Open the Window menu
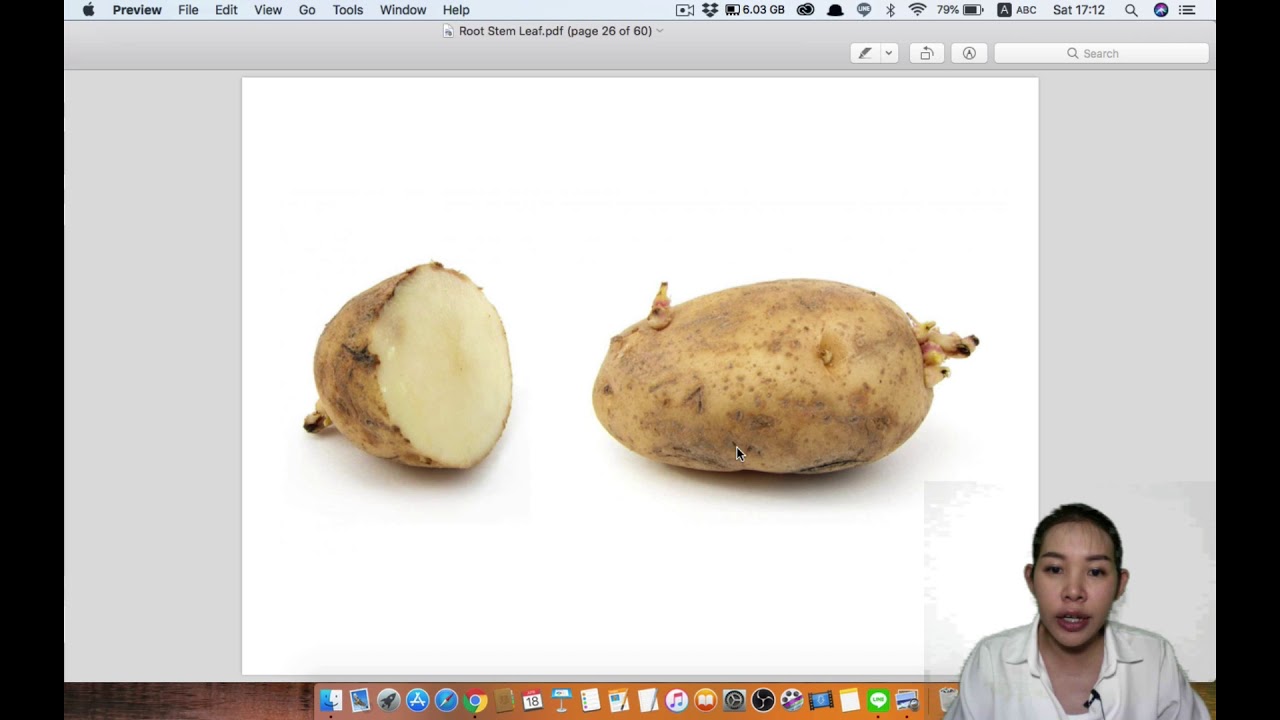1280x720 pixels. (x=403, y=10)
